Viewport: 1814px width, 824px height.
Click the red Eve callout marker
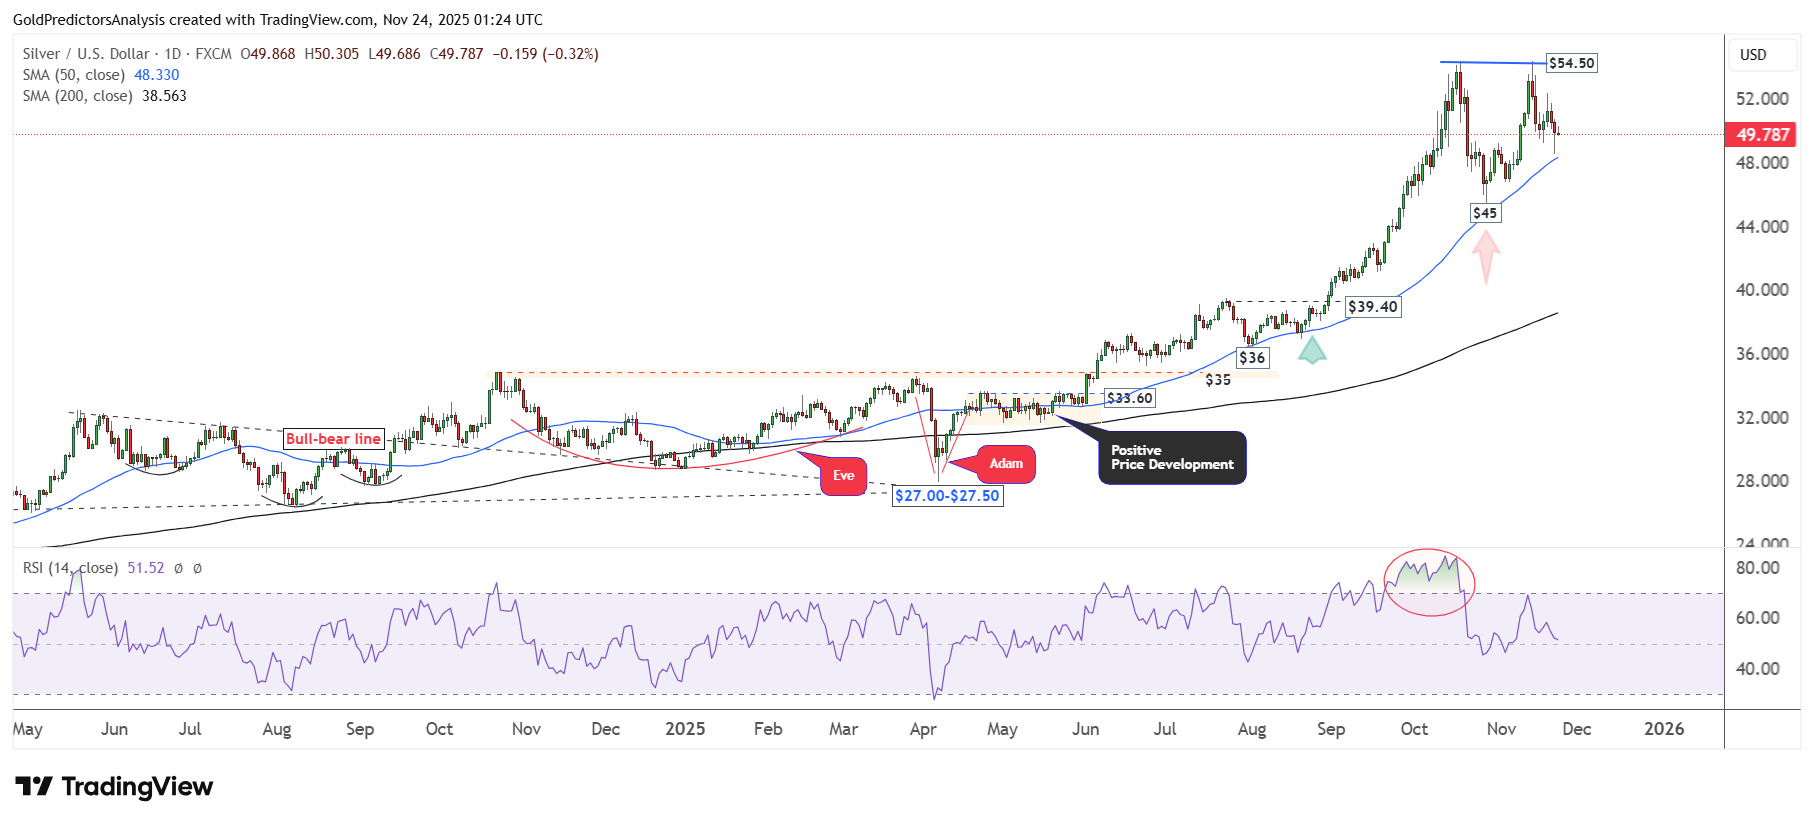click(843, 476)
